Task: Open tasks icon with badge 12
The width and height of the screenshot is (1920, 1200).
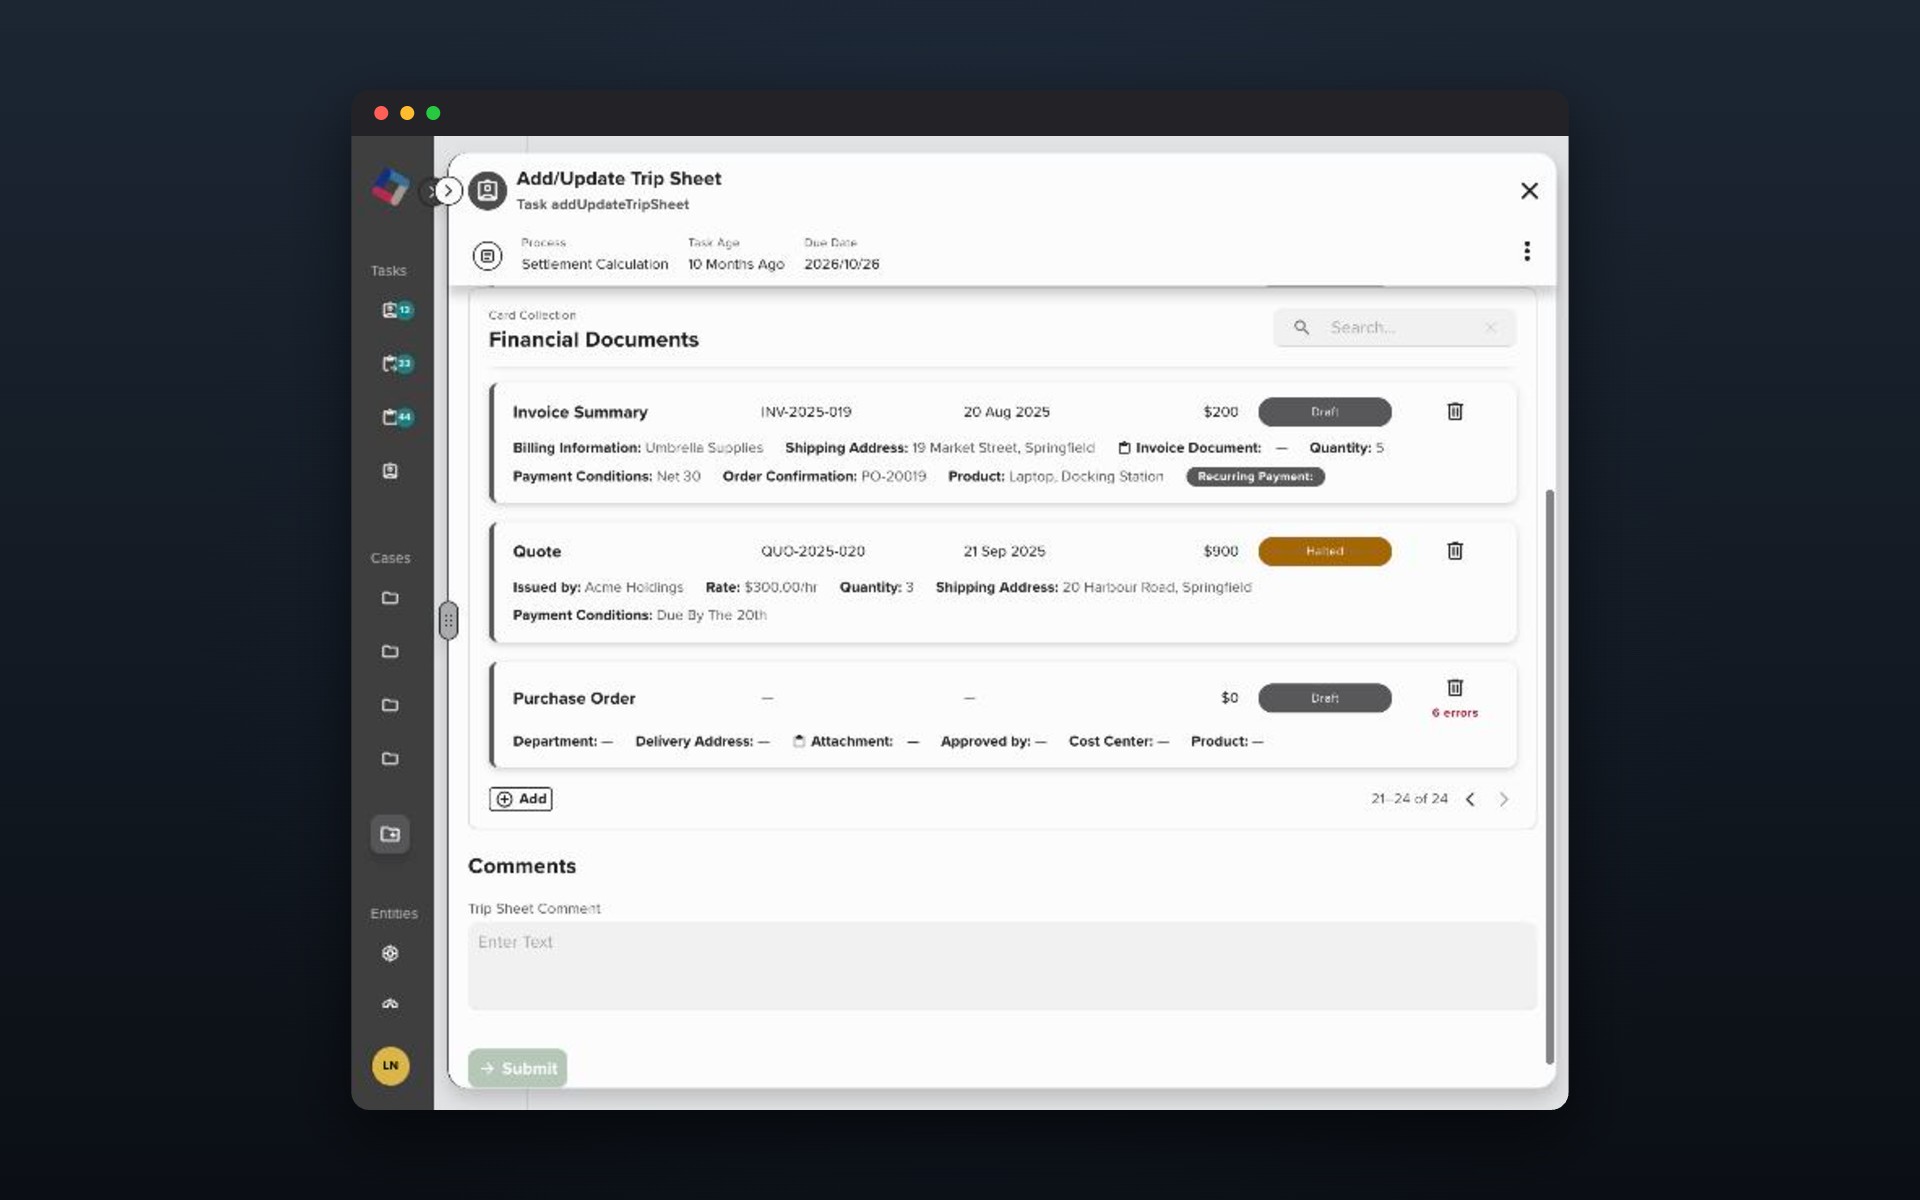Action: pos(397,310)
